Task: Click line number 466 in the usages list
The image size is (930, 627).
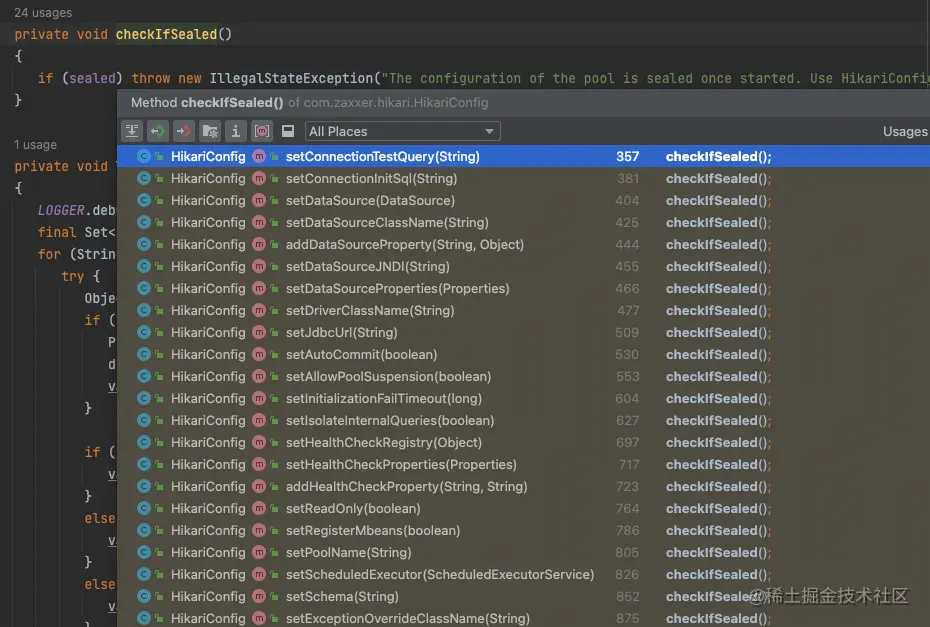Action: point(628,288)
